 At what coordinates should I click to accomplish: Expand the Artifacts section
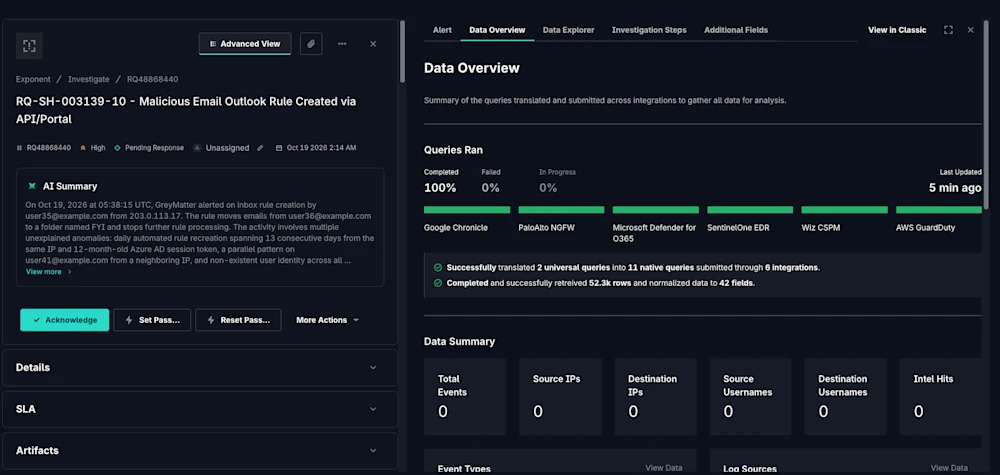(x=200, y=451)
